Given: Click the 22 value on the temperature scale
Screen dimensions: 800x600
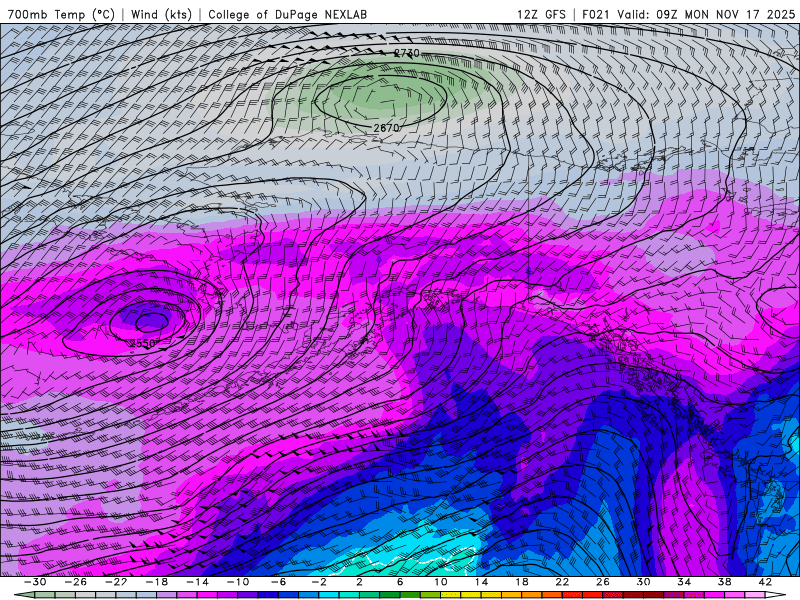Looking at the screenshot, I should (x=562, y=582).
